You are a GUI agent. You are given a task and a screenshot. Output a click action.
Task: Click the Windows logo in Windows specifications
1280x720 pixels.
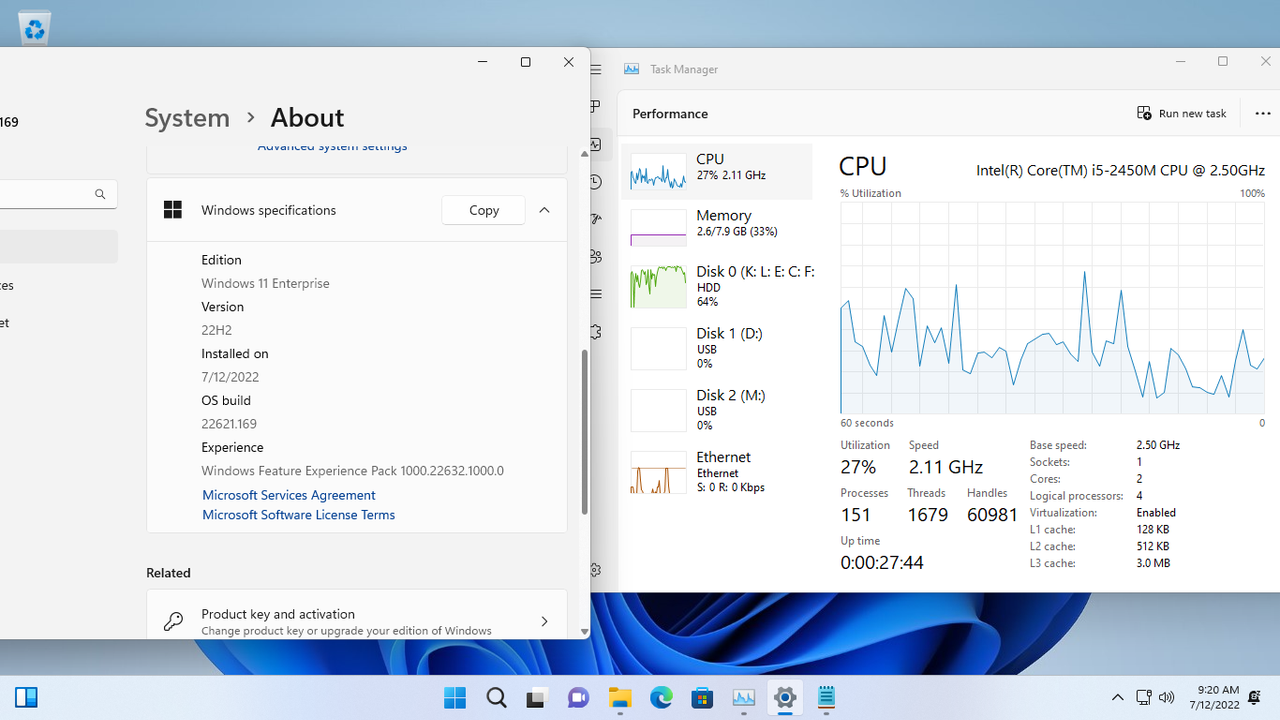tap(173, 210)
